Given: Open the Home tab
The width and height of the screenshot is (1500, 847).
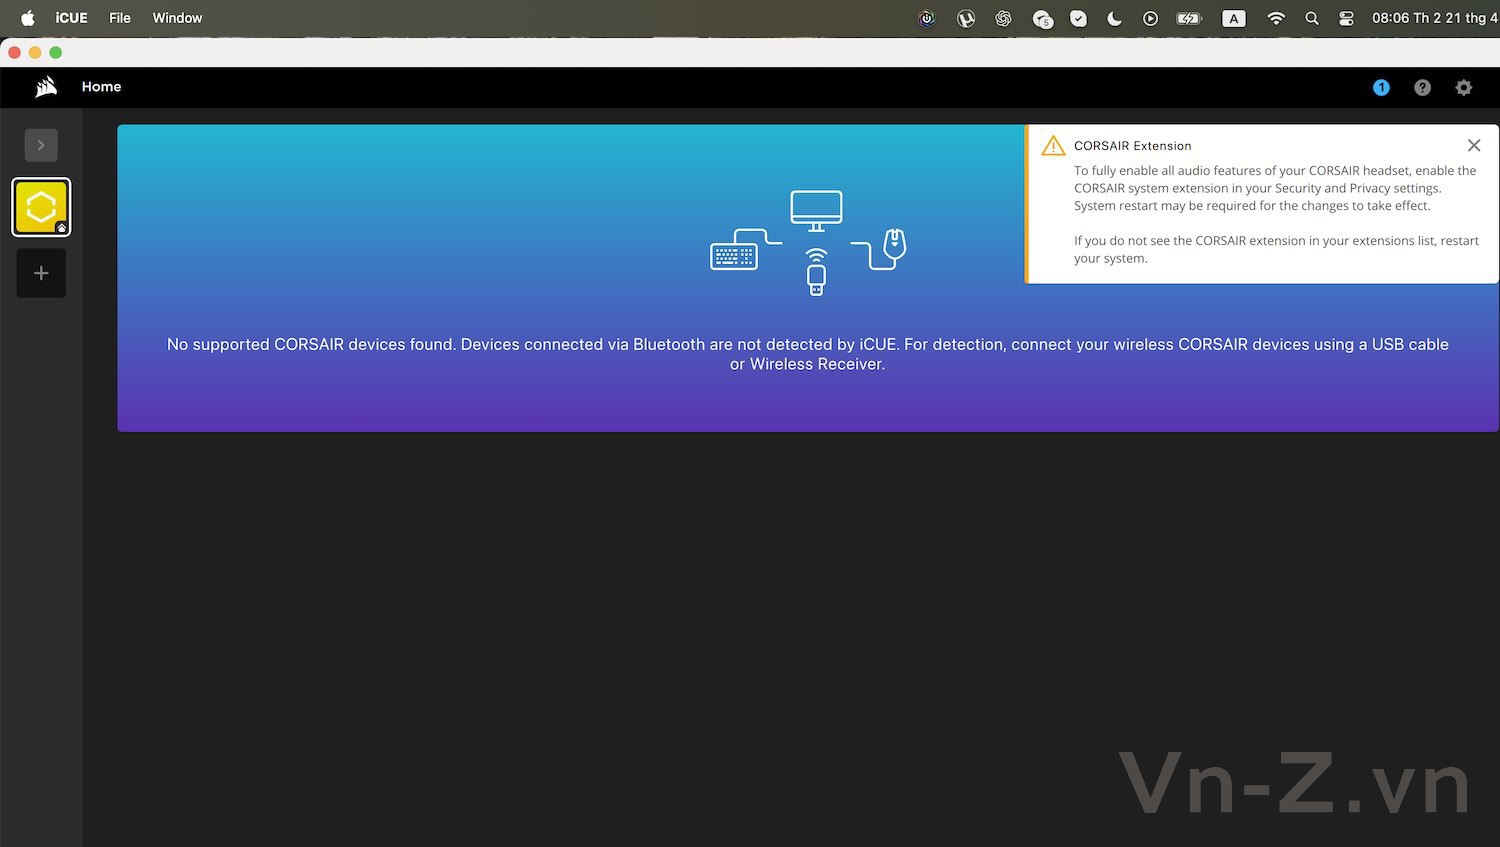Looking at the screenshot, I should point(101,87).
